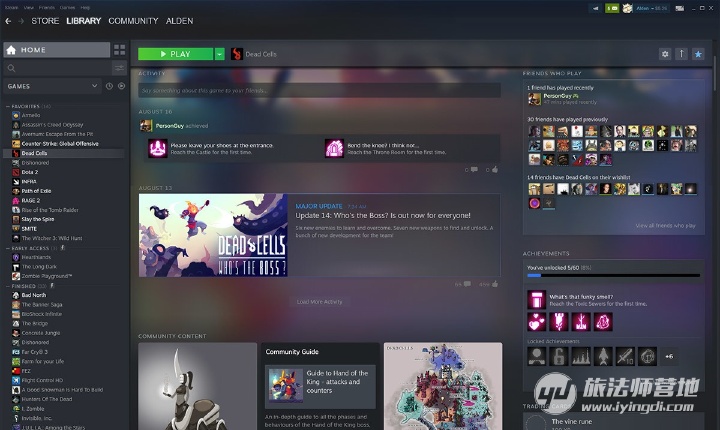Click the activity status text field

(319, 90)
